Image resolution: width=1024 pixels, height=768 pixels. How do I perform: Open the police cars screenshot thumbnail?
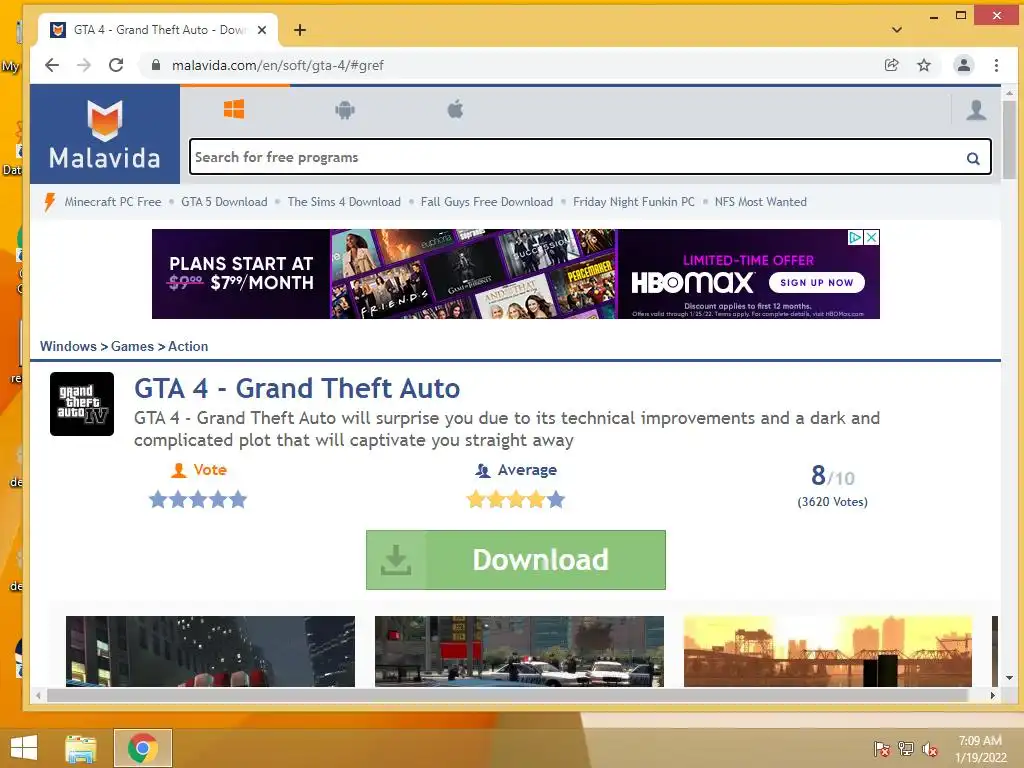tap(519, 651)
